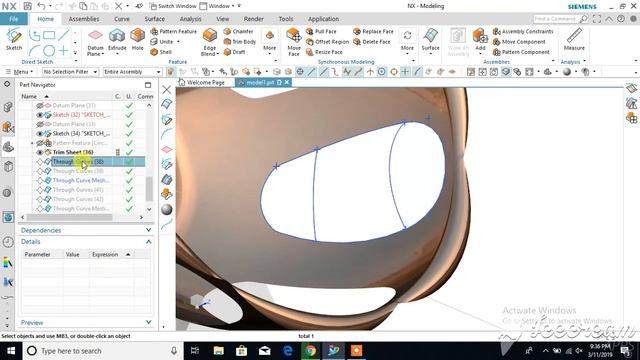Select the Datum Plane tool
This screenshot has height=360, width=640.
(95, 42)
